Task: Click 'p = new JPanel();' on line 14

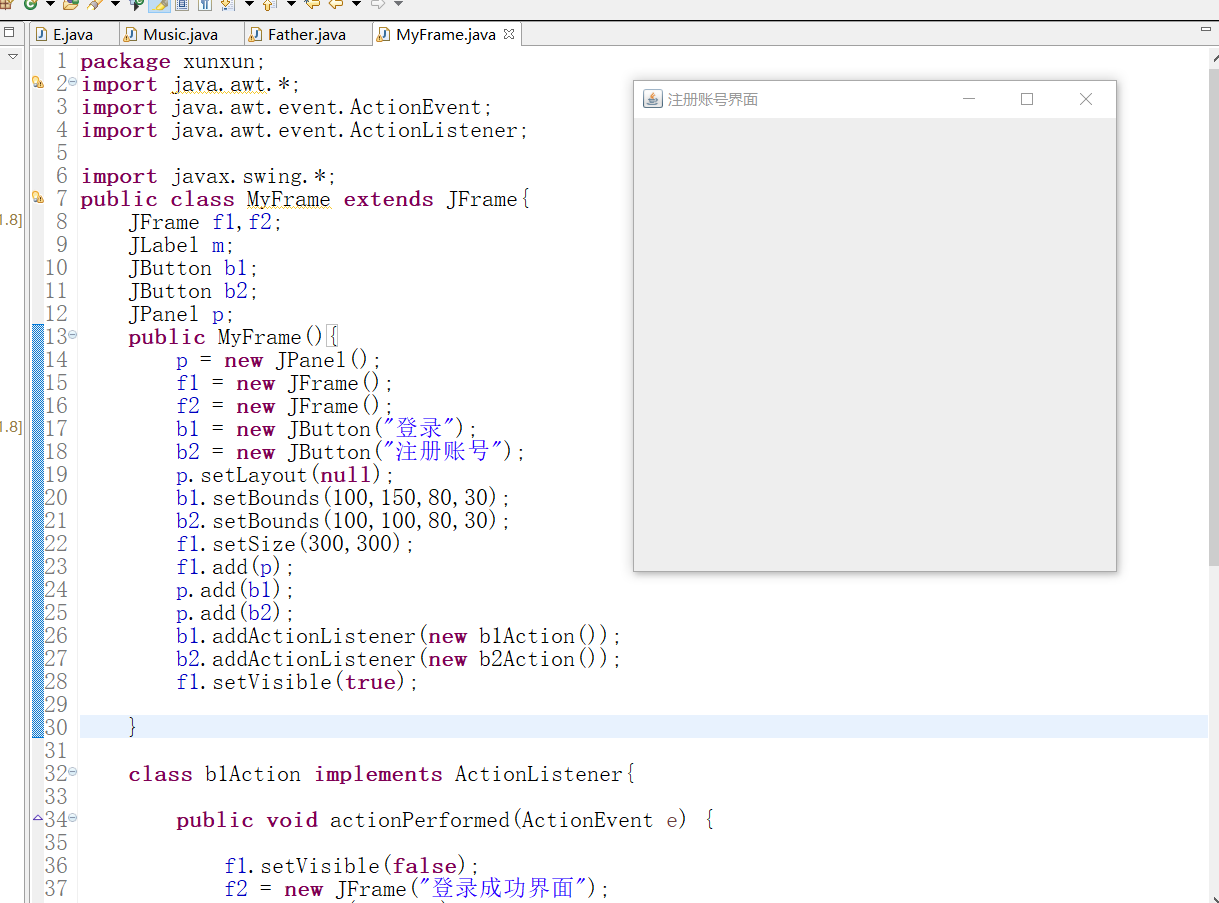Action: 279,360
